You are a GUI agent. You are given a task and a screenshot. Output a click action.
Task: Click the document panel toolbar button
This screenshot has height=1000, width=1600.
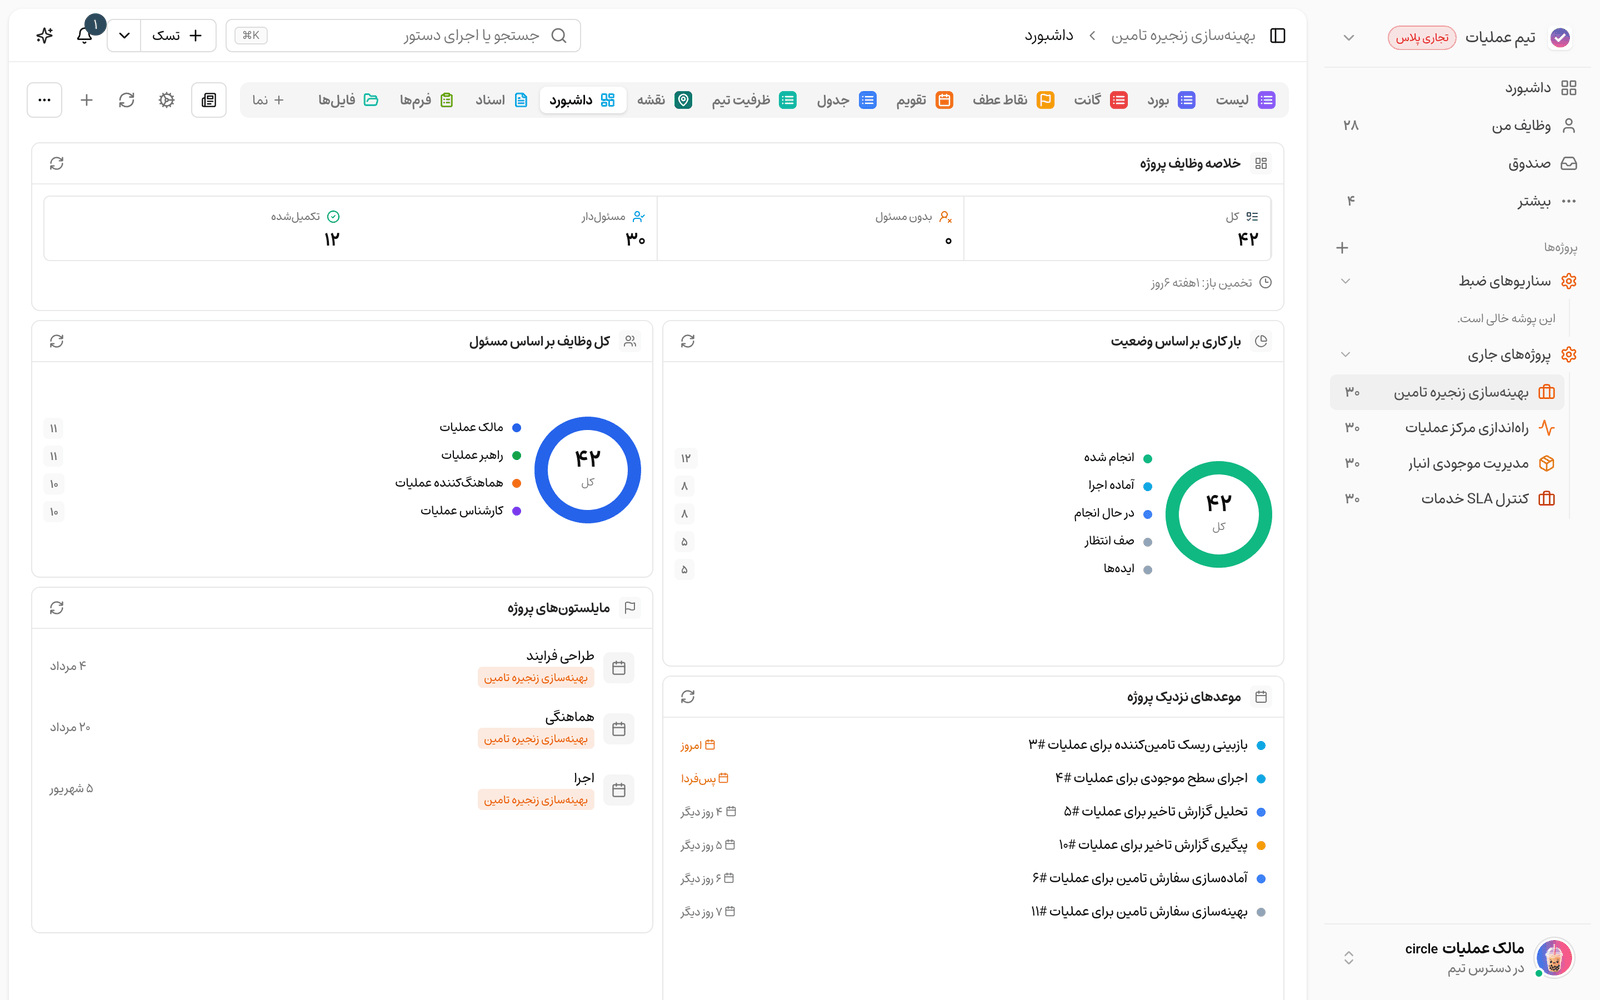(x=208, y=100)
